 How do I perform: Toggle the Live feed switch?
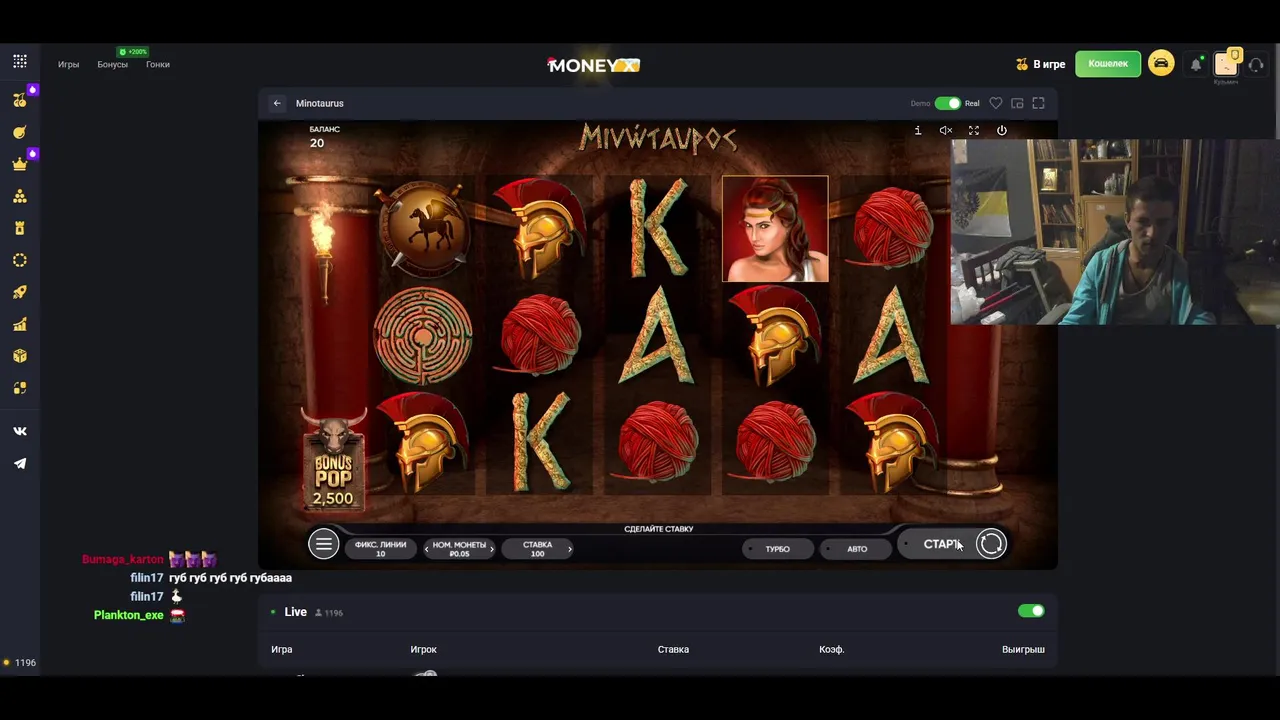point(1031,611)
